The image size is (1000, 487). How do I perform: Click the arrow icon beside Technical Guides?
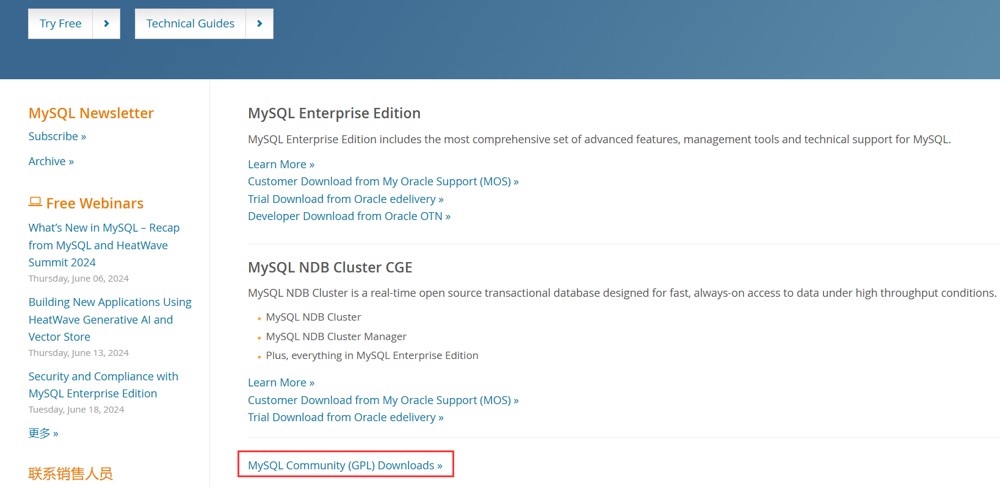point(260,24)
